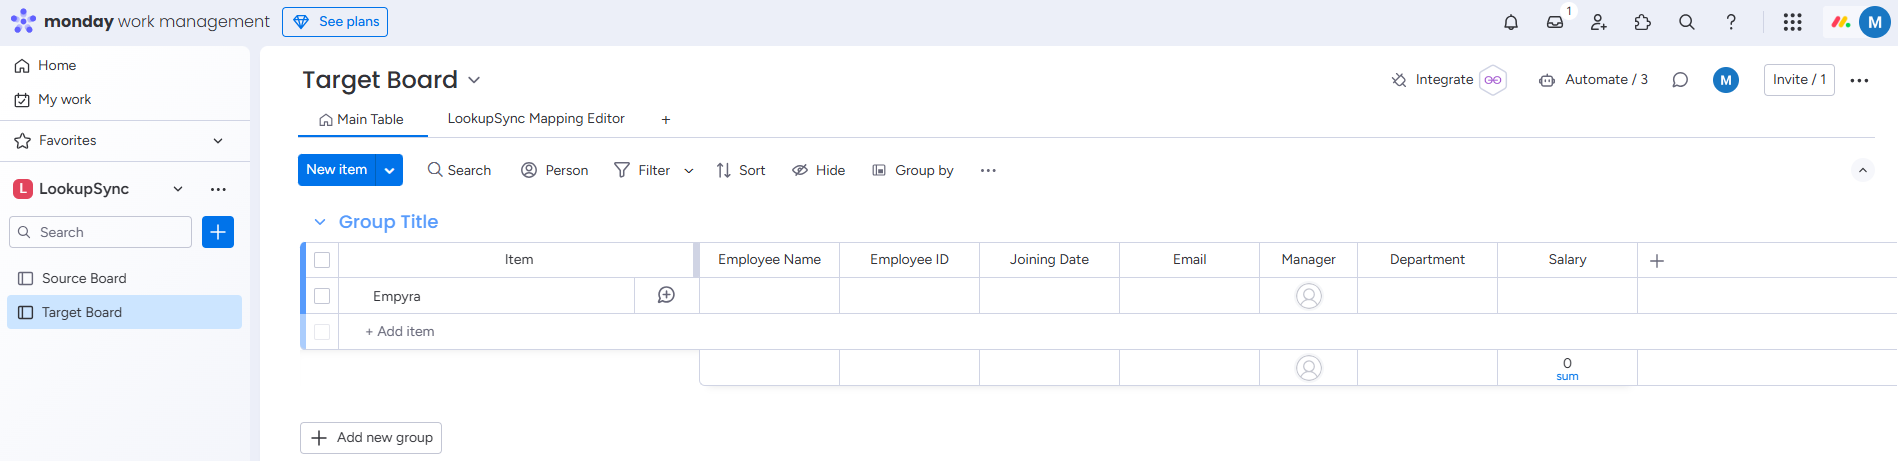
Task: Collapse the Group Title group
Action: point(320,222)
